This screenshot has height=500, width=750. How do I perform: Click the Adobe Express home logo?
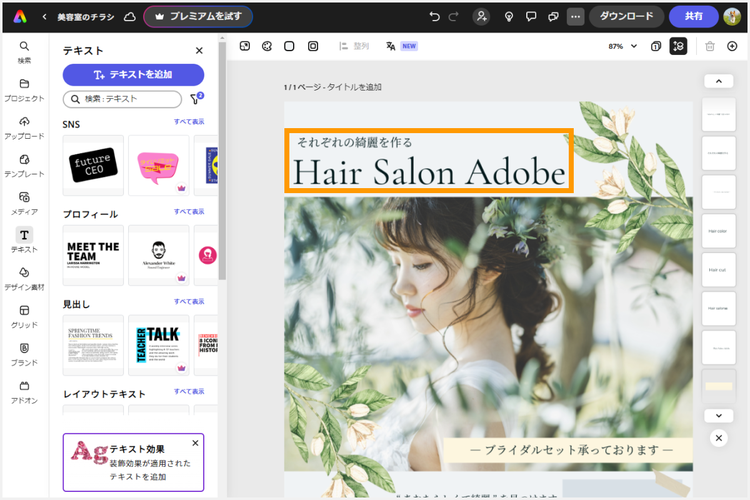pos(20,17)
